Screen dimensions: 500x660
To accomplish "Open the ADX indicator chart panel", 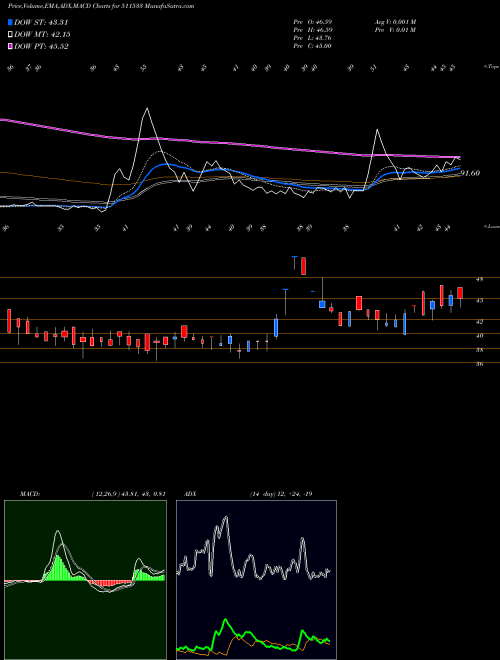I will click(256, 580).
